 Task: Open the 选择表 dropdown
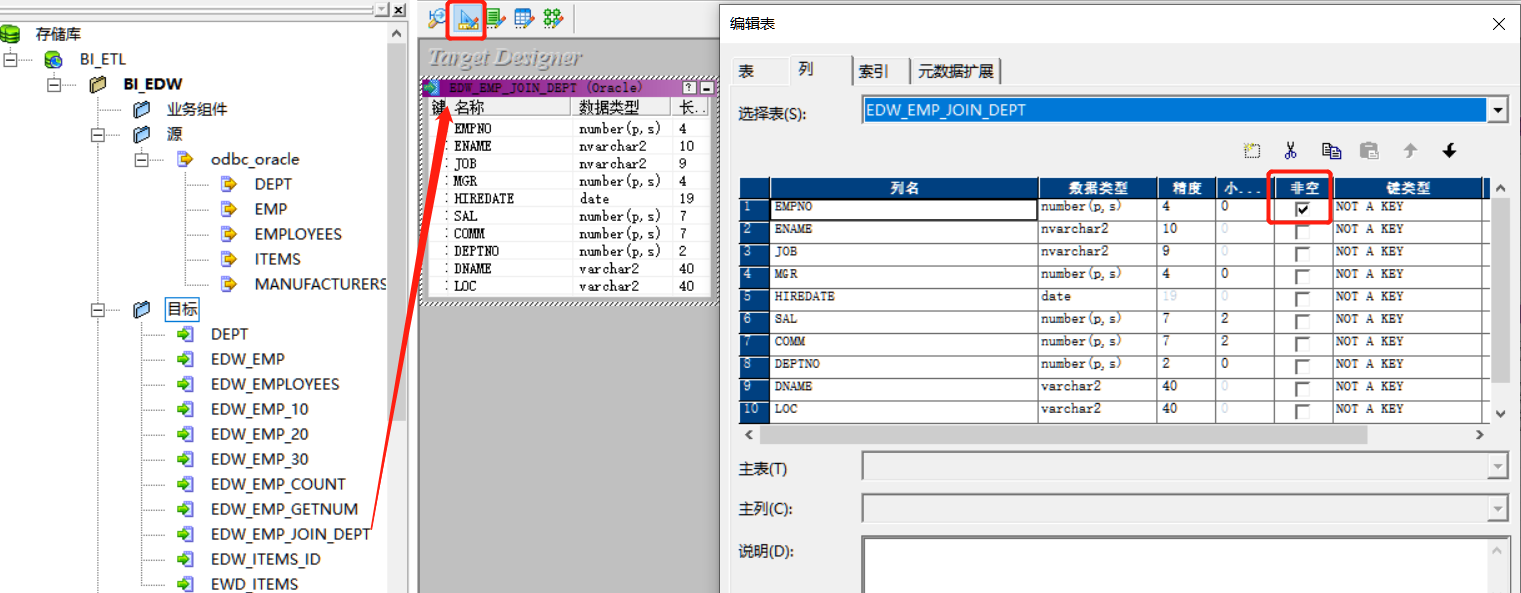point(1497,110)
